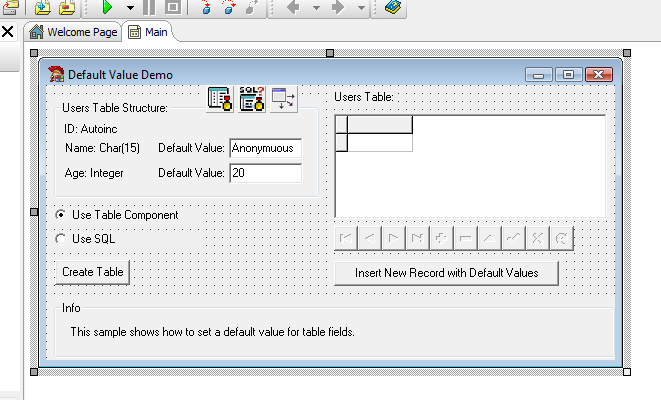Switch to the Main tab
Viewport: 661px width, 400px height.
(x=147, y=32)
